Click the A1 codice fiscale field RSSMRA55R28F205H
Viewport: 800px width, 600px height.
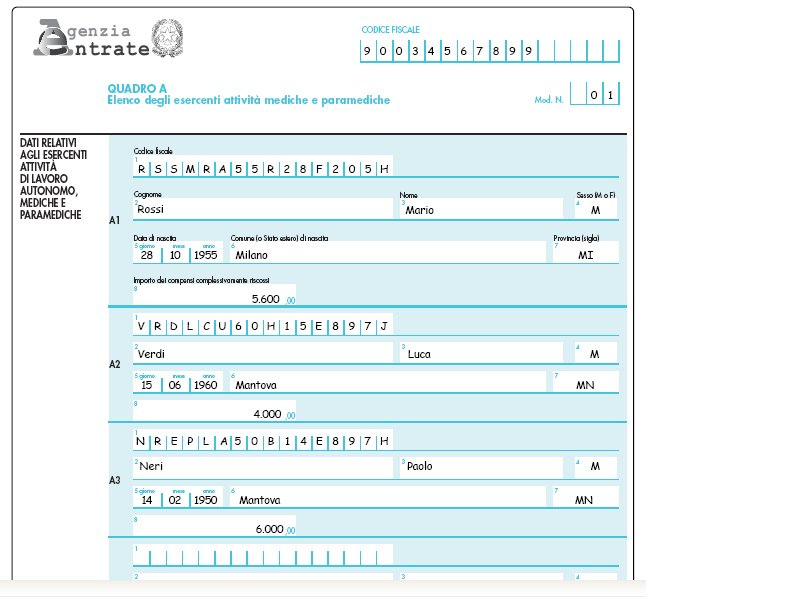pyautogui.click(x=262, y=168)
